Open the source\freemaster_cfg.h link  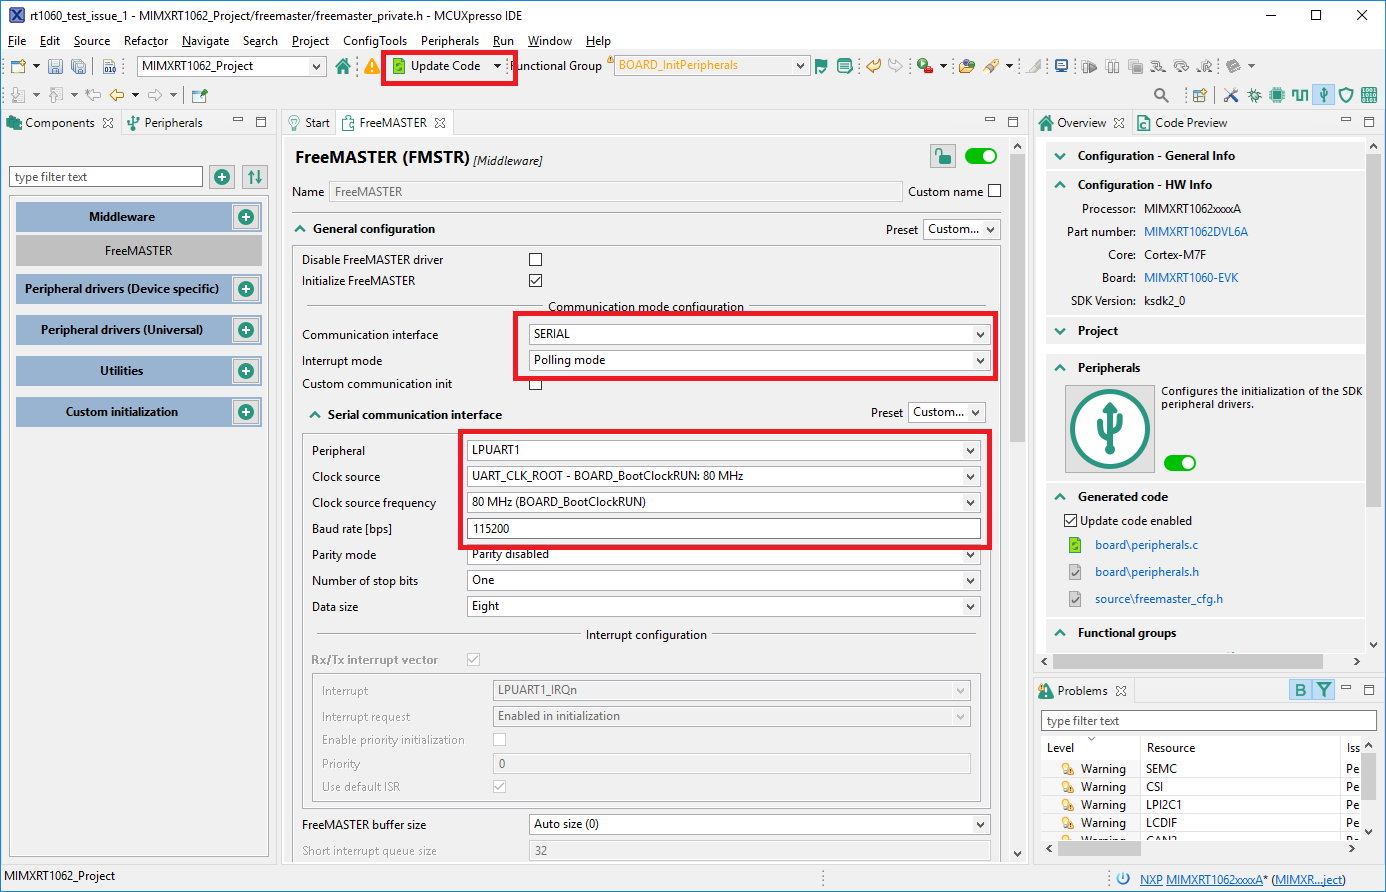click(x=1159, y=599)
